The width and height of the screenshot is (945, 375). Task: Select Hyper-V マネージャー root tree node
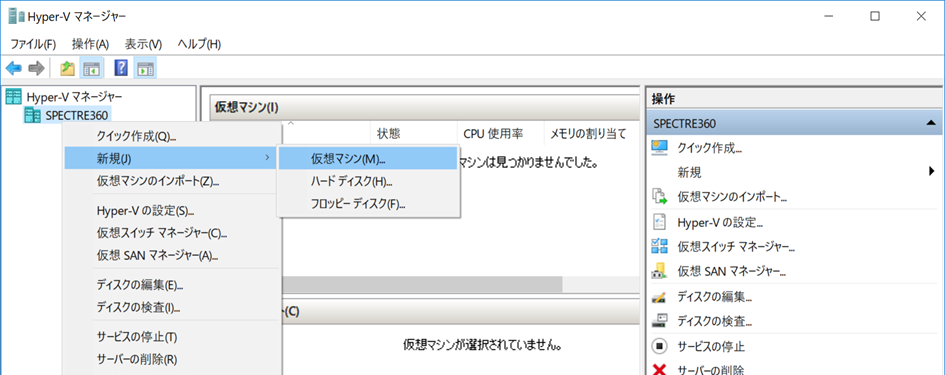[74, 96]
